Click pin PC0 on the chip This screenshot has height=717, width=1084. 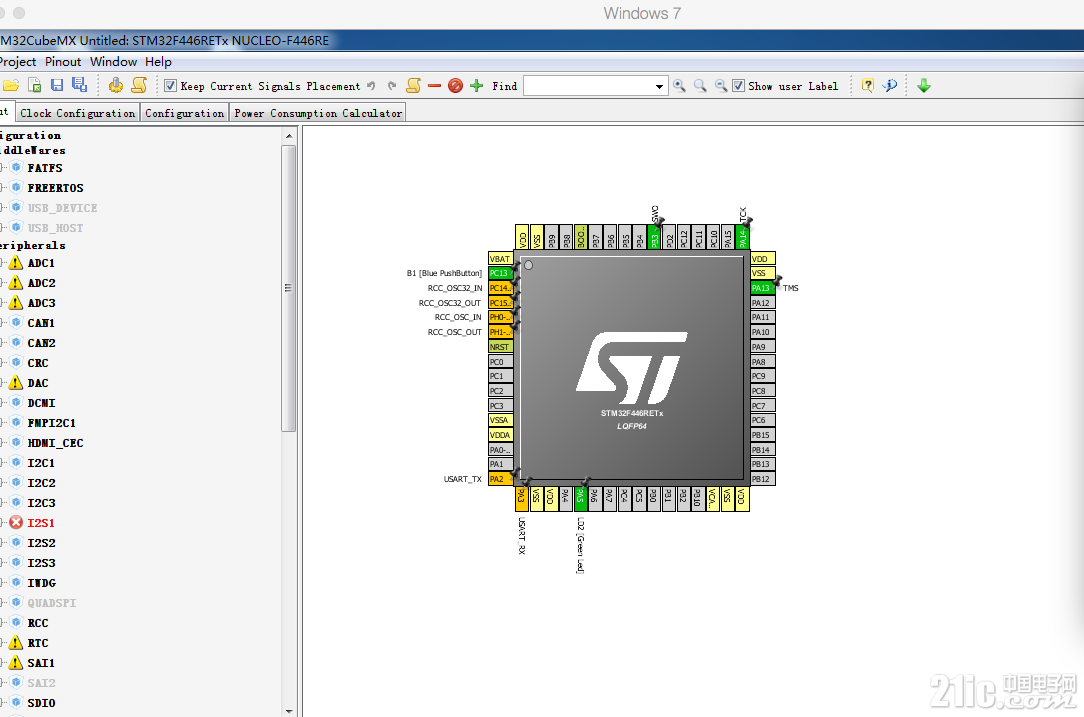[x=500, y=361]
